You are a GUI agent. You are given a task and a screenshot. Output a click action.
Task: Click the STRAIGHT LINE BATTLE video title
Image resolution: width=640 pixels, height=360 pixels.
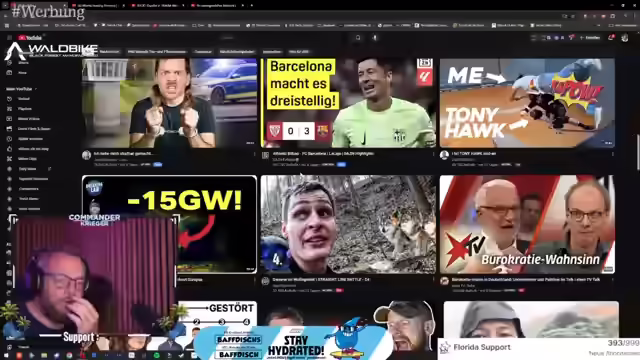coord(321,280)
